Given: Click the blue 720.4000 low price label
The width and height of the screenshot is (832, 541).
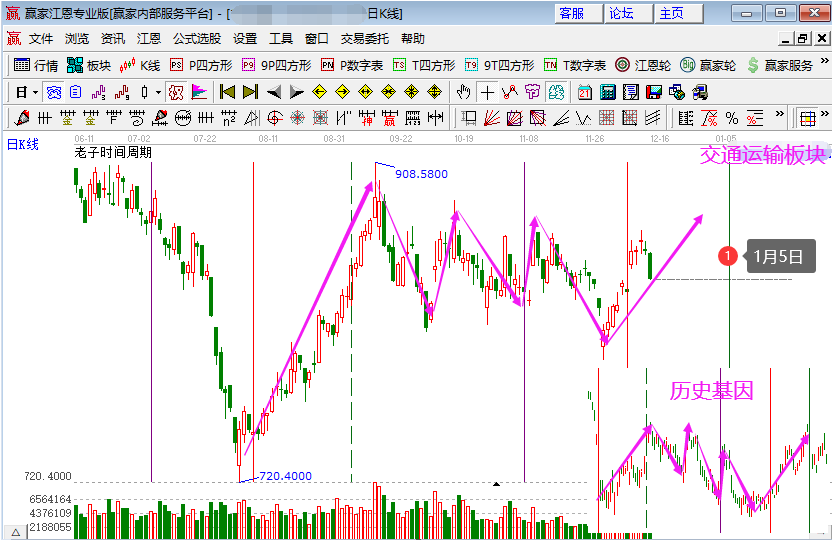Looking at the screenshot, I should click(x=285, y=476).
